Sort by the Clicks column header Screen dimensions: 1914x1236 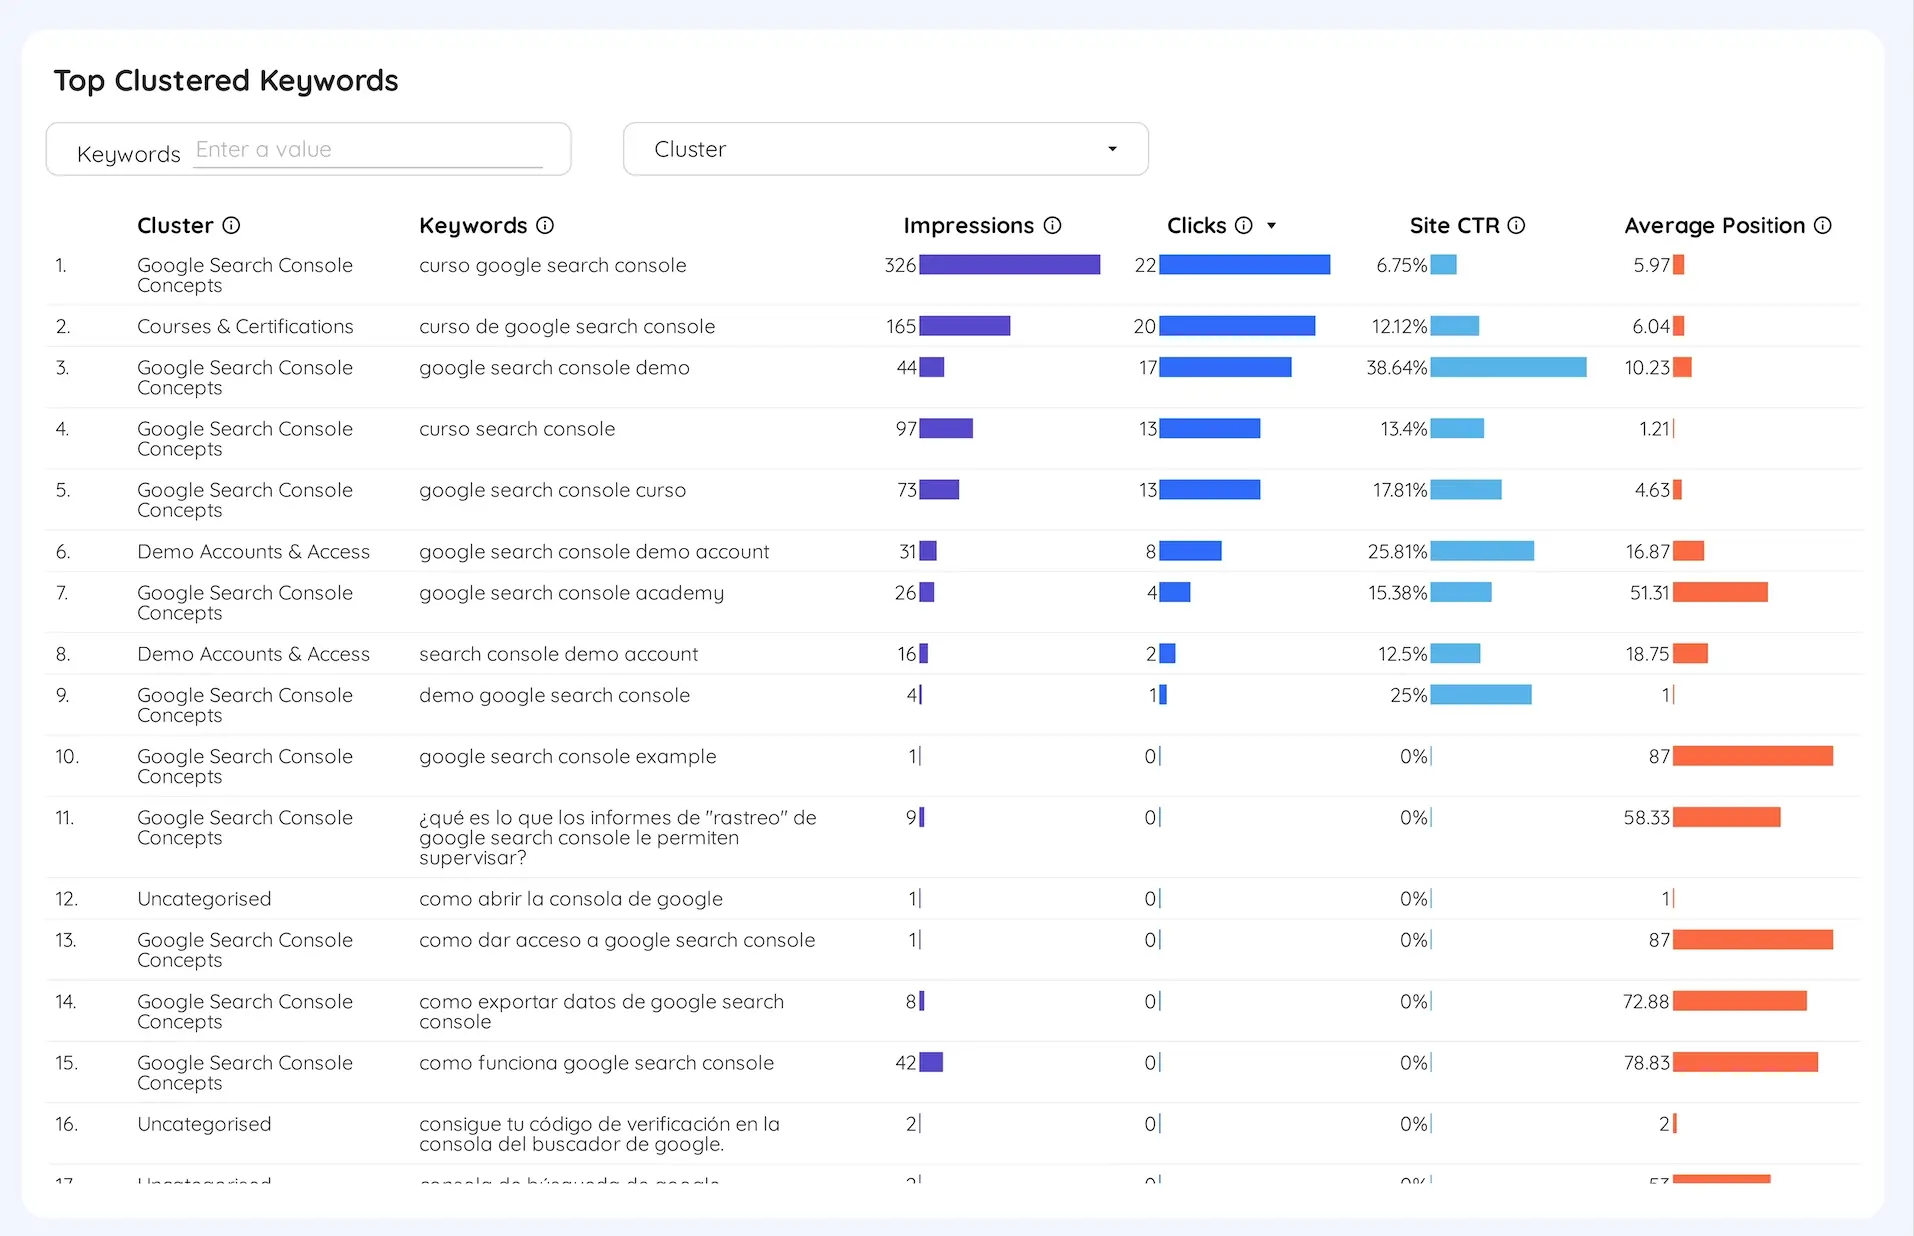tap(1196, 226)
